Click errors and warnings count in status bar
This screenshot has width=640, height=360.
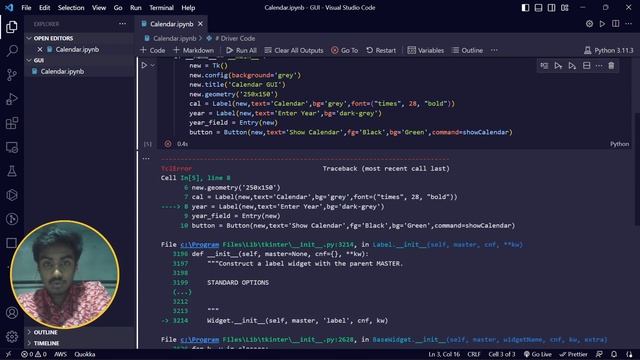tap(34, 354)
